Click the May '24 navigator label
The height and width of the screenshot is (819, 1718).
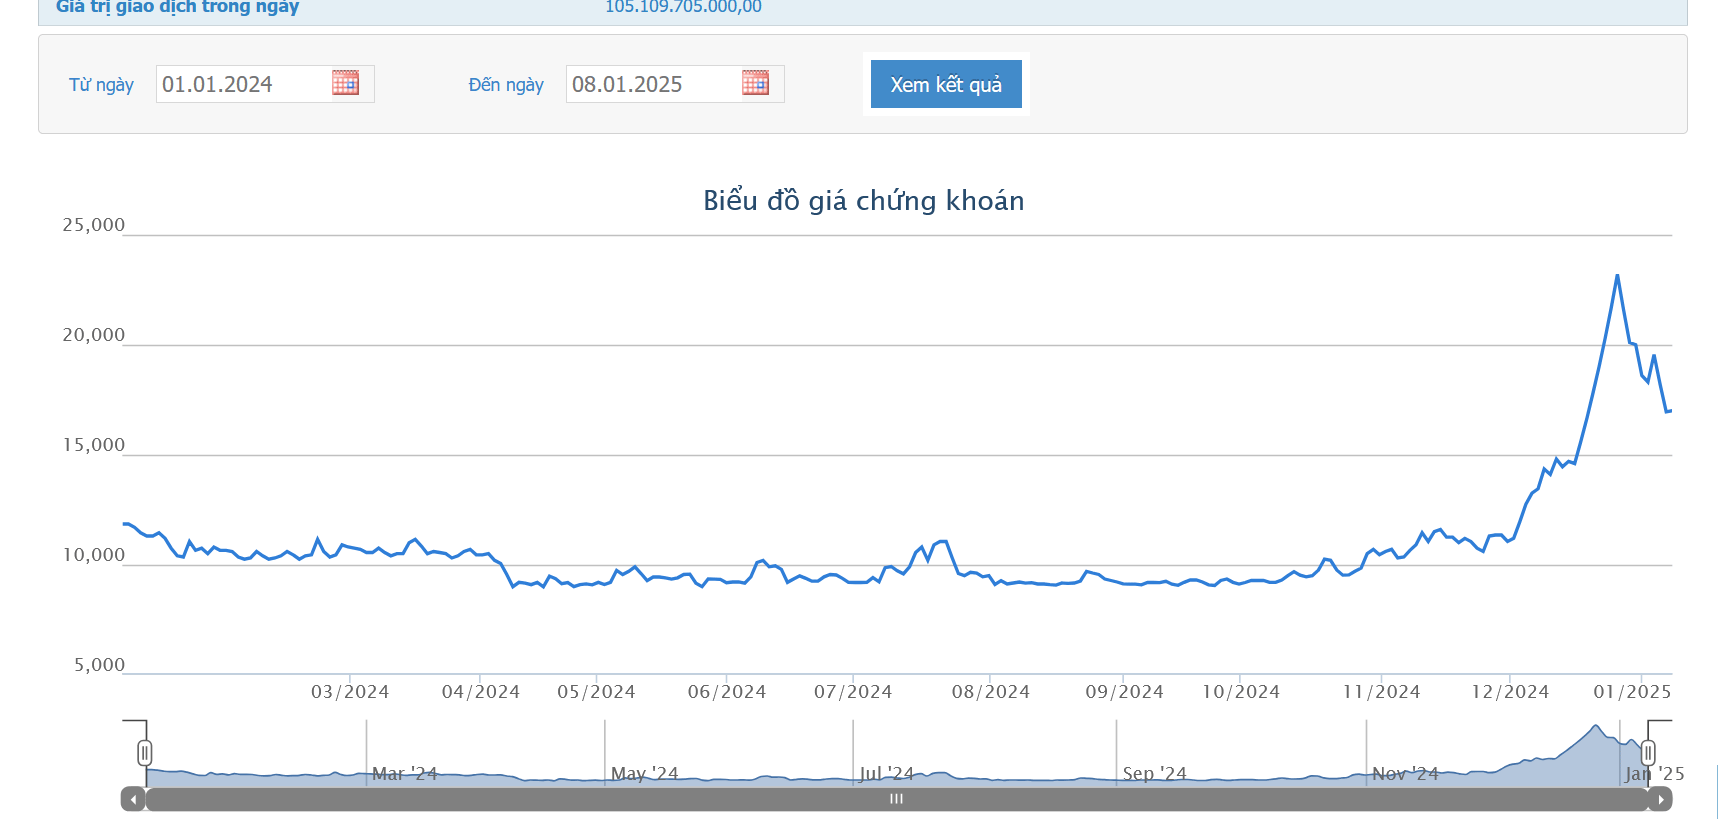click(645, 774)
